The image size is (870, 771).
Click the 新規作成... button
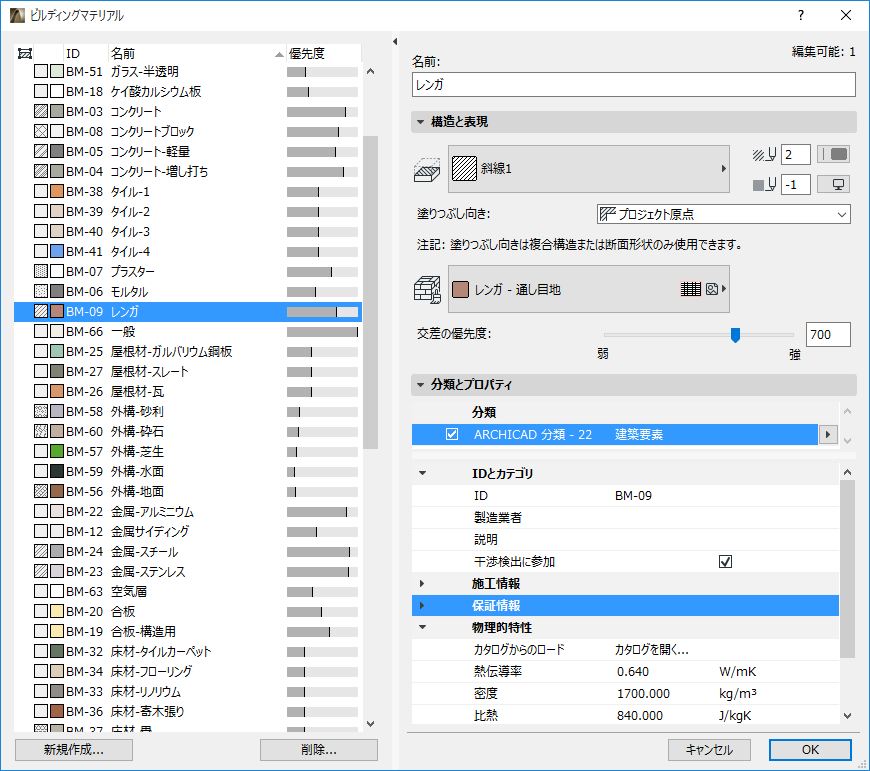tap(74, 750)
